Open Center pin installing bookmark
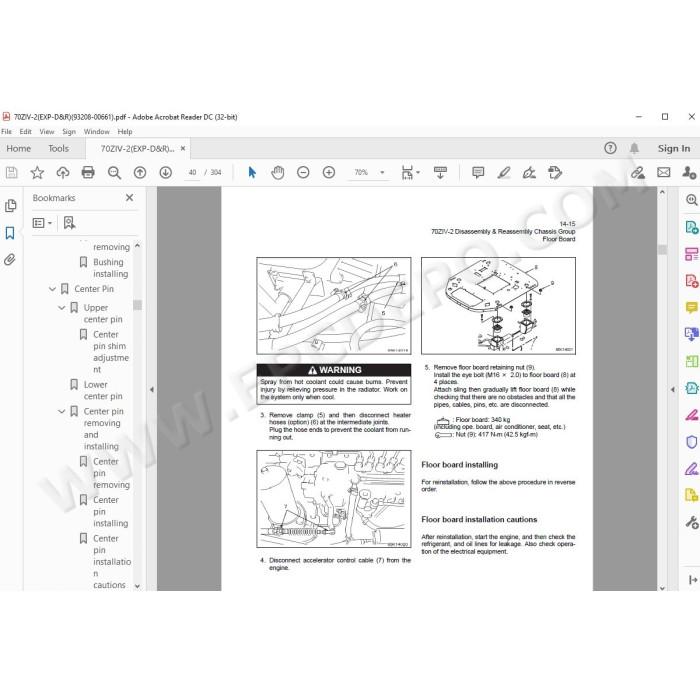The image size is (700, 700). pyautogui.click(x=110, y=512)
